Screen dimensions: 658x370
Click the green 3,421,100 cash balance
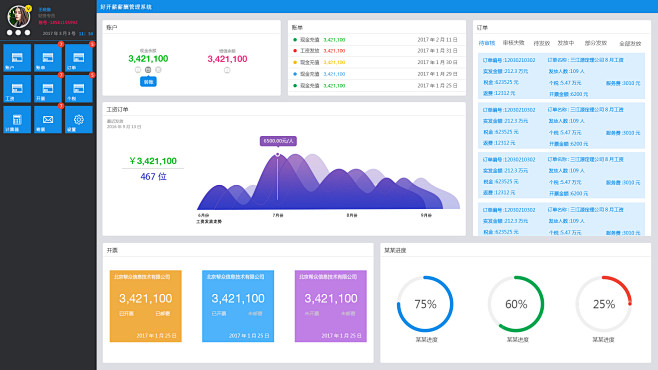[x=148, y=59]
